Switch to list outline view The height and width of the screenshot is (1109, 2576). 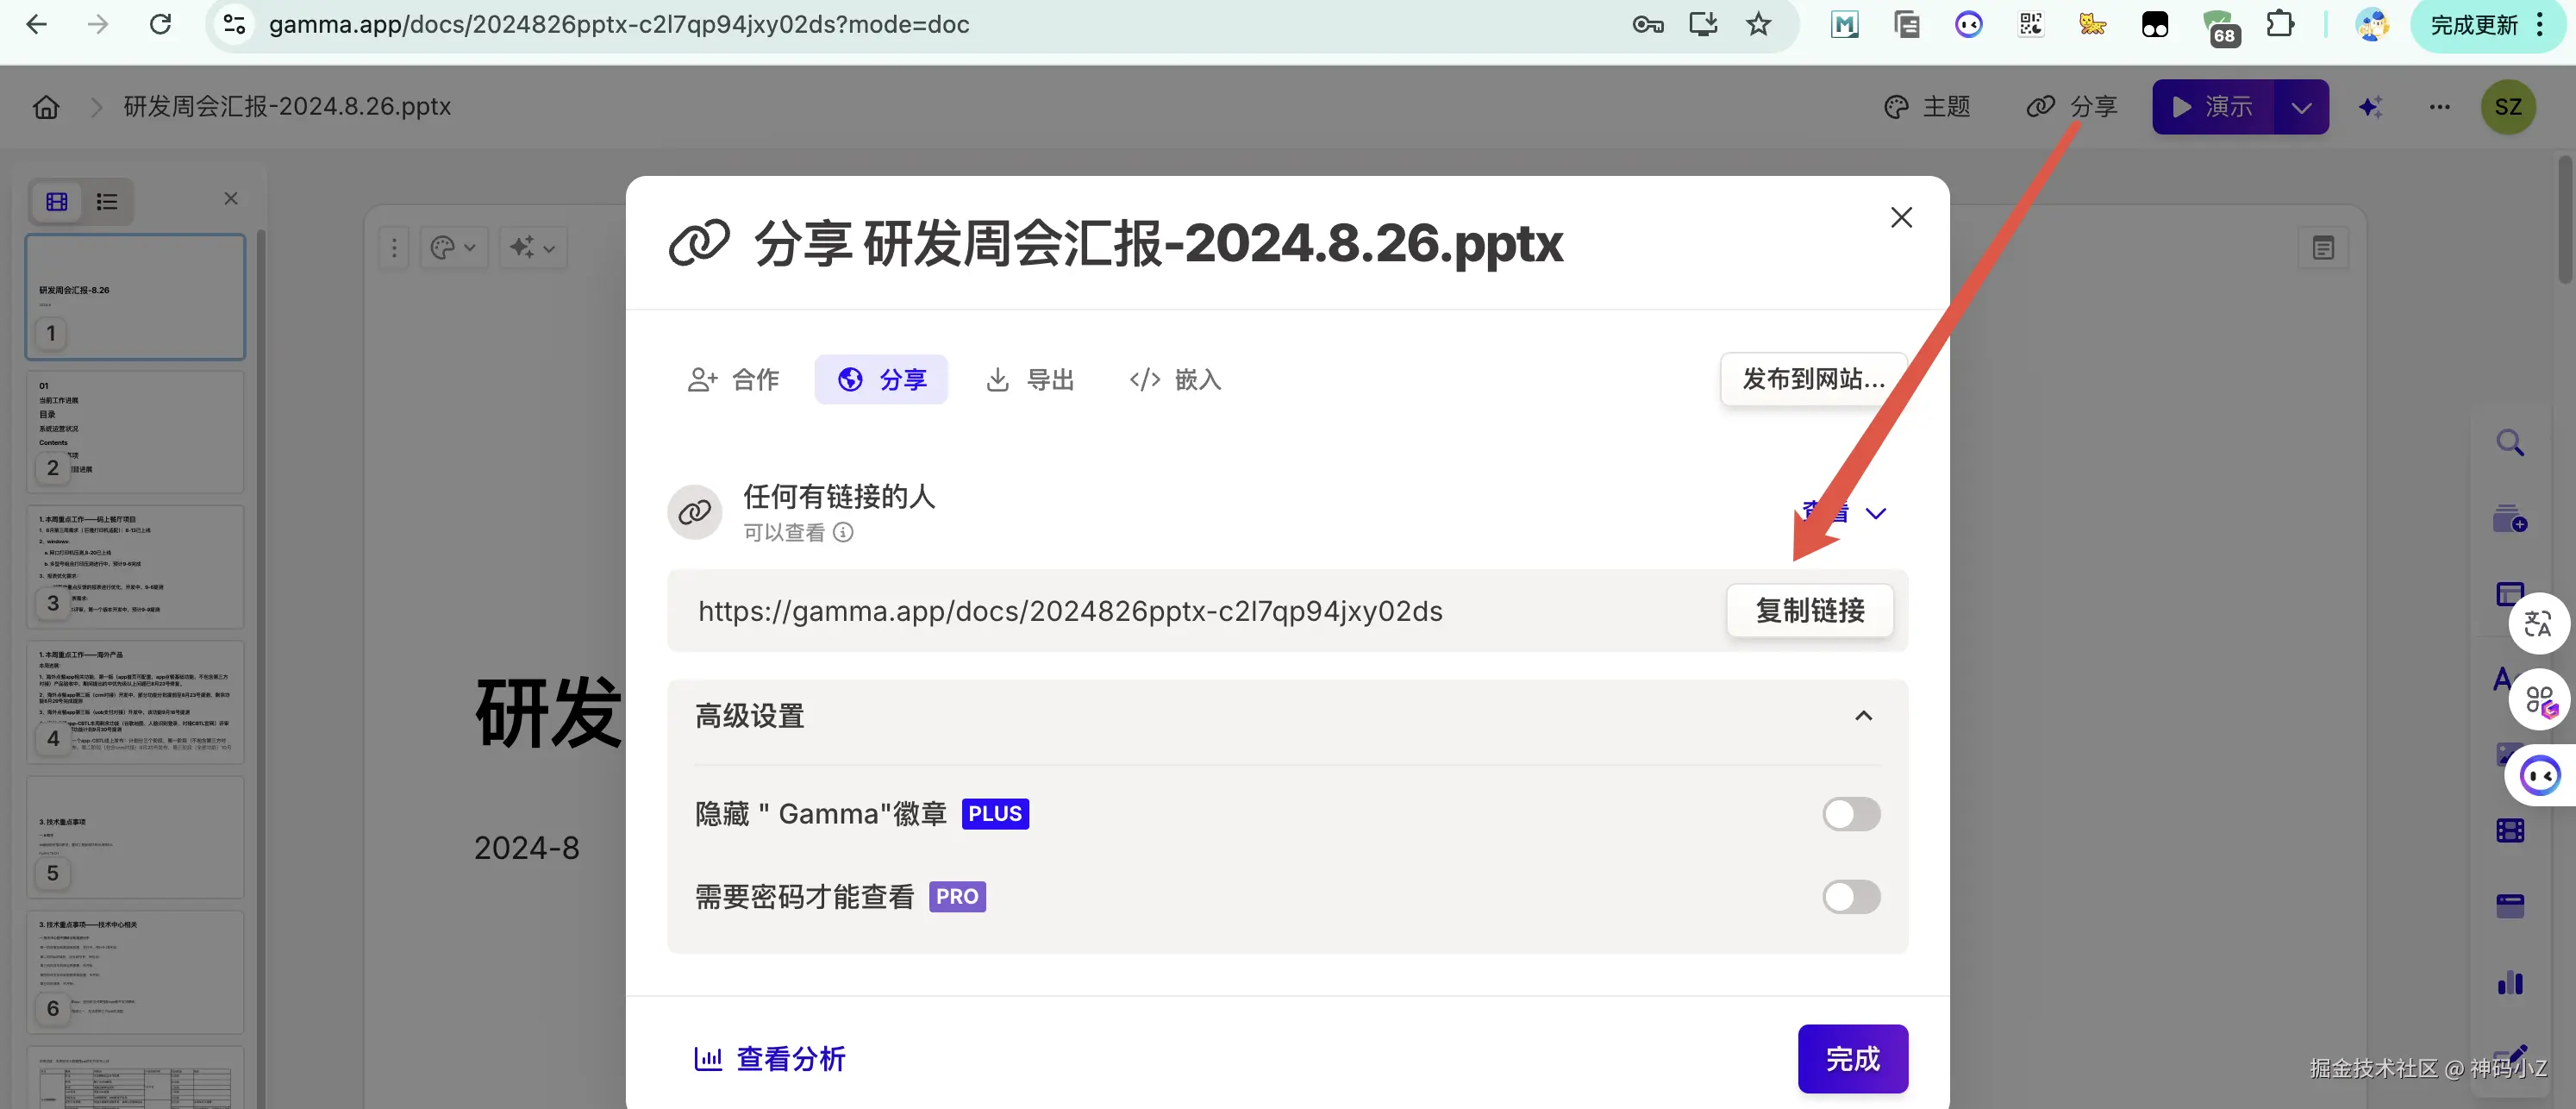click(x=107, y=201)
